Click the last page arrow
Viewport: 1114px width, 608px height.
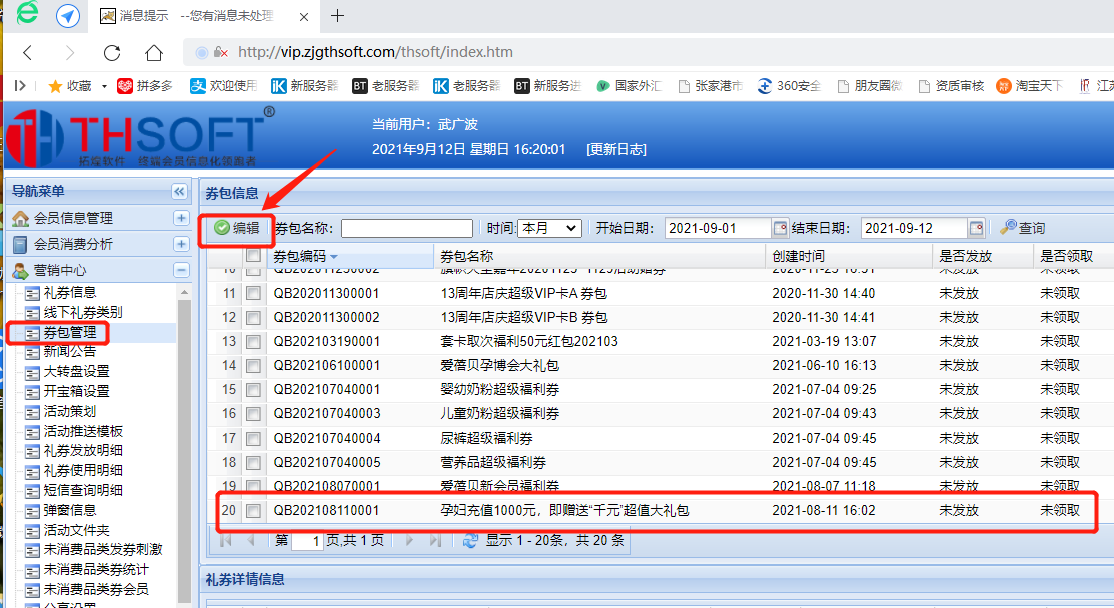pos(435,541)
